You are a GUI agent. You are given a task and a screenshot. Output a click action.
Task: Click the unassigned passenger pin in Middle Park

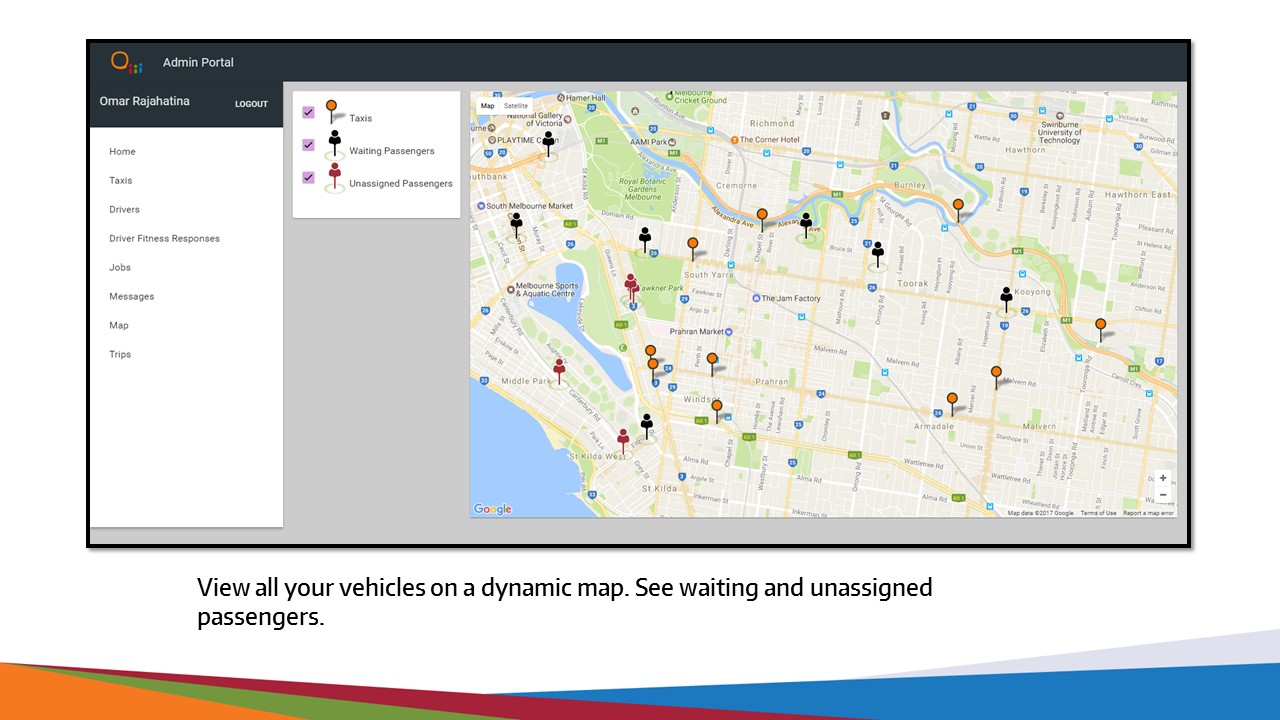(x=559, y=372)
